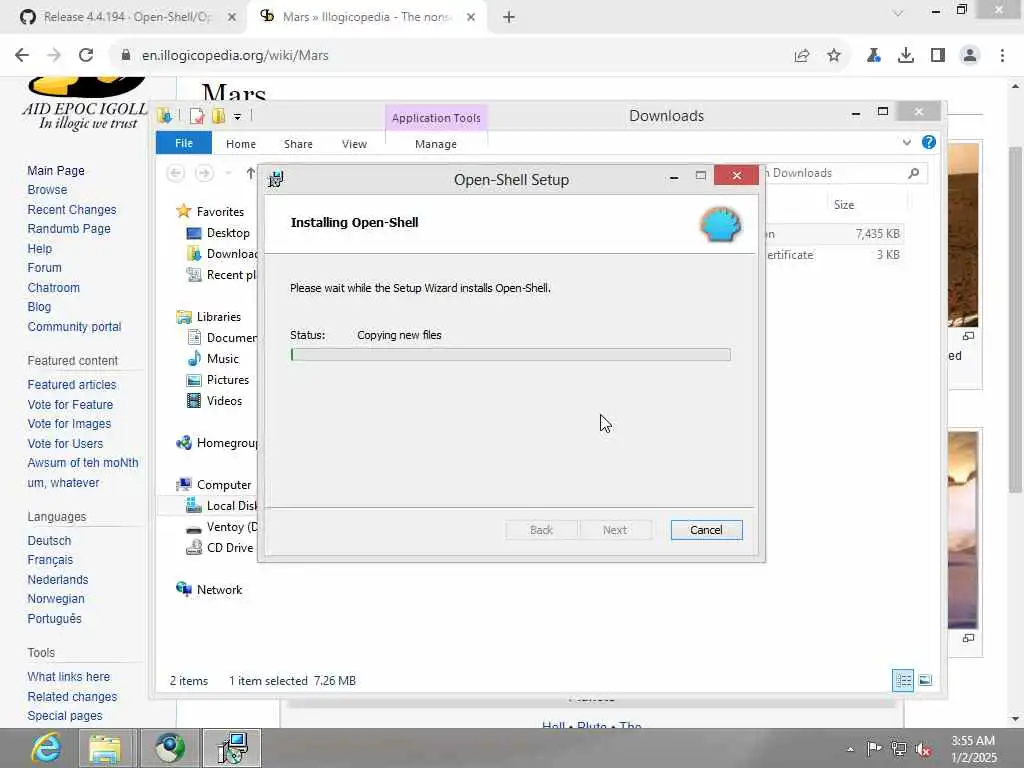Click the Size column header
Image resolution: width=1024 pixels, height=768 pixels.
[844, 205]
